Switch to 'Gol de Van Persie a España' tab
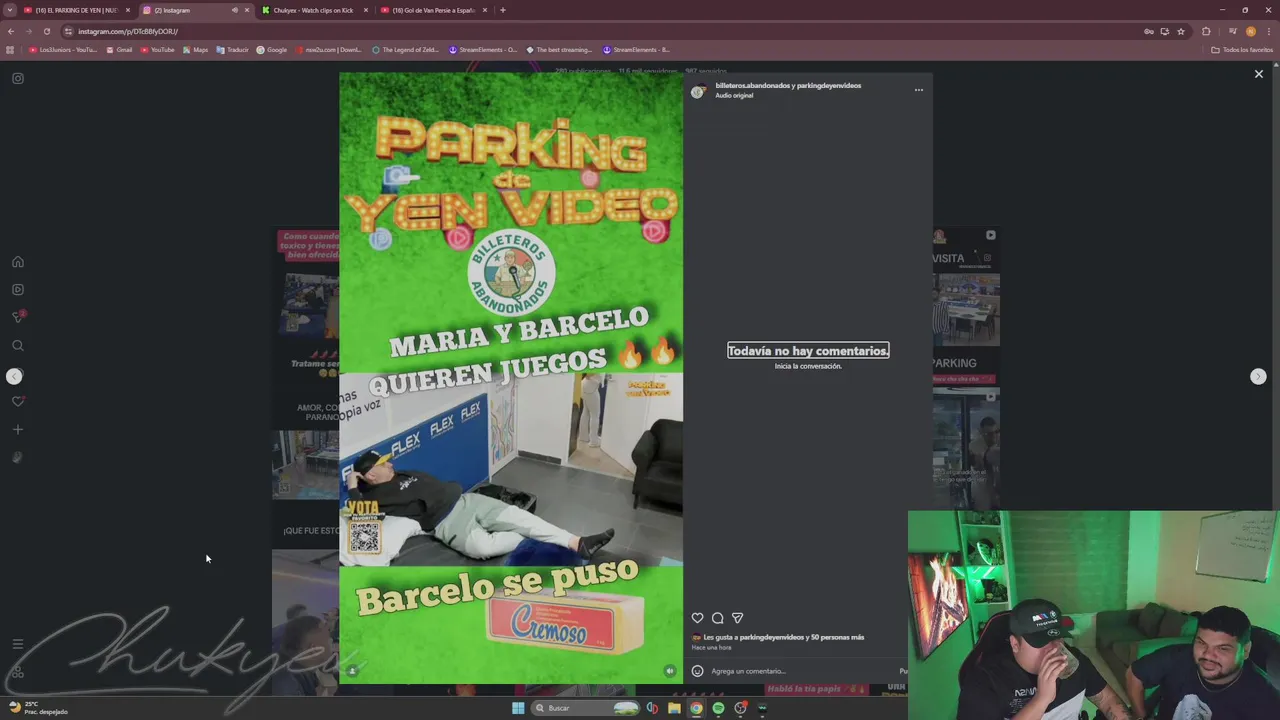 tap(432, 10)
